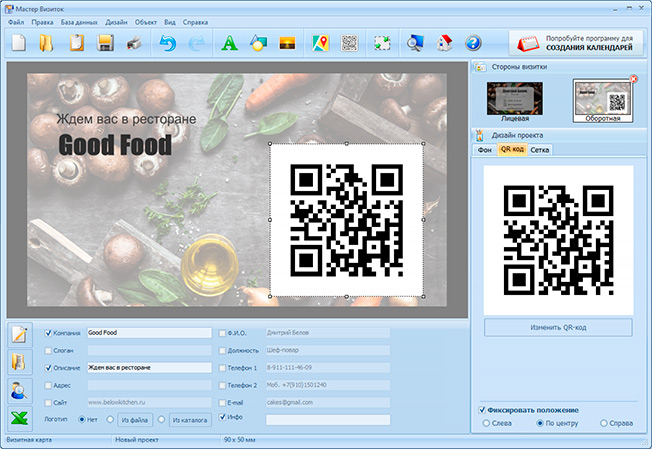Click the Описание text field
Image resolution: width=652 pixels, height=449 pixels.
click(149, 368)
